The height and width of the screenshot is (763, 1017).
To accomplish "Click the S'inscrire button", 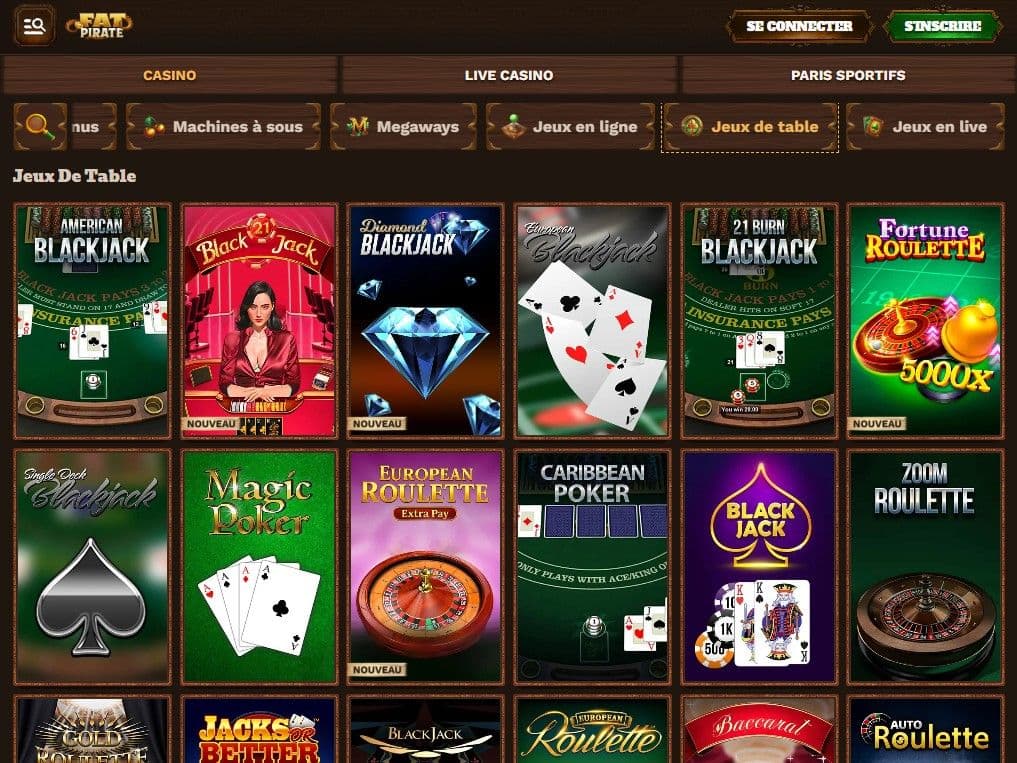I will (942, 27).
